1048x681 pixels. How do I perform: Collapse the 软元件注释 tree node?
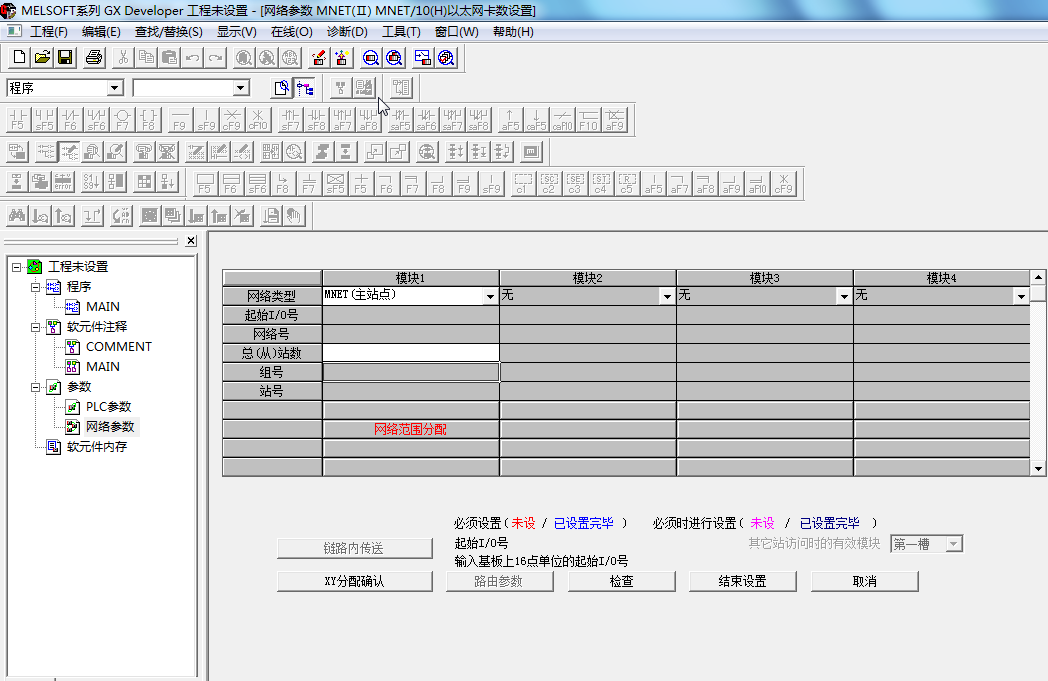(x=35, y=327)
